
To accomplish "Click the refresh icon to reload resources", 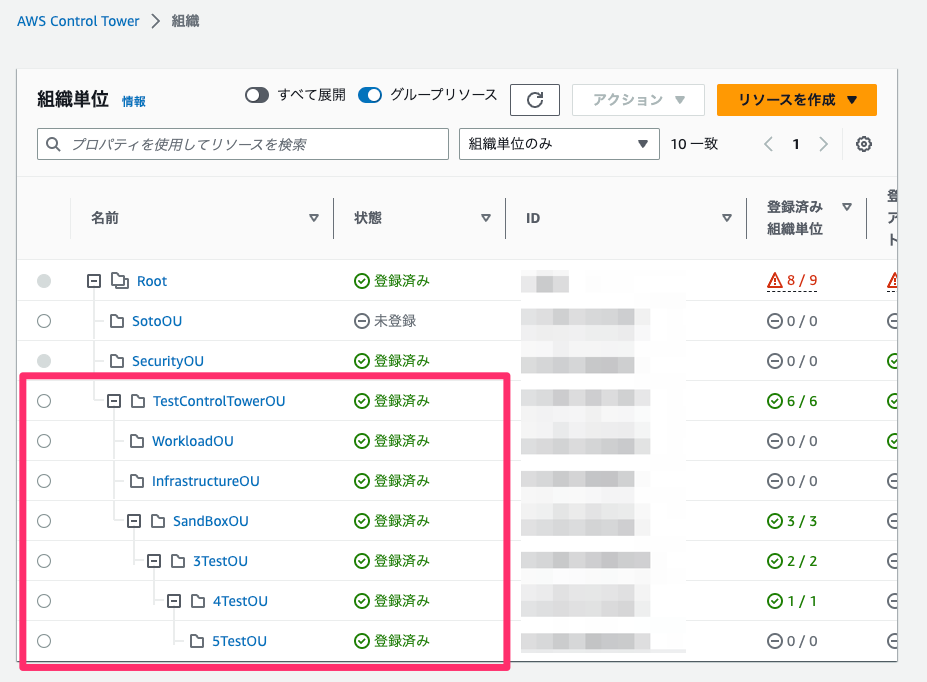I will pos(534,99).
